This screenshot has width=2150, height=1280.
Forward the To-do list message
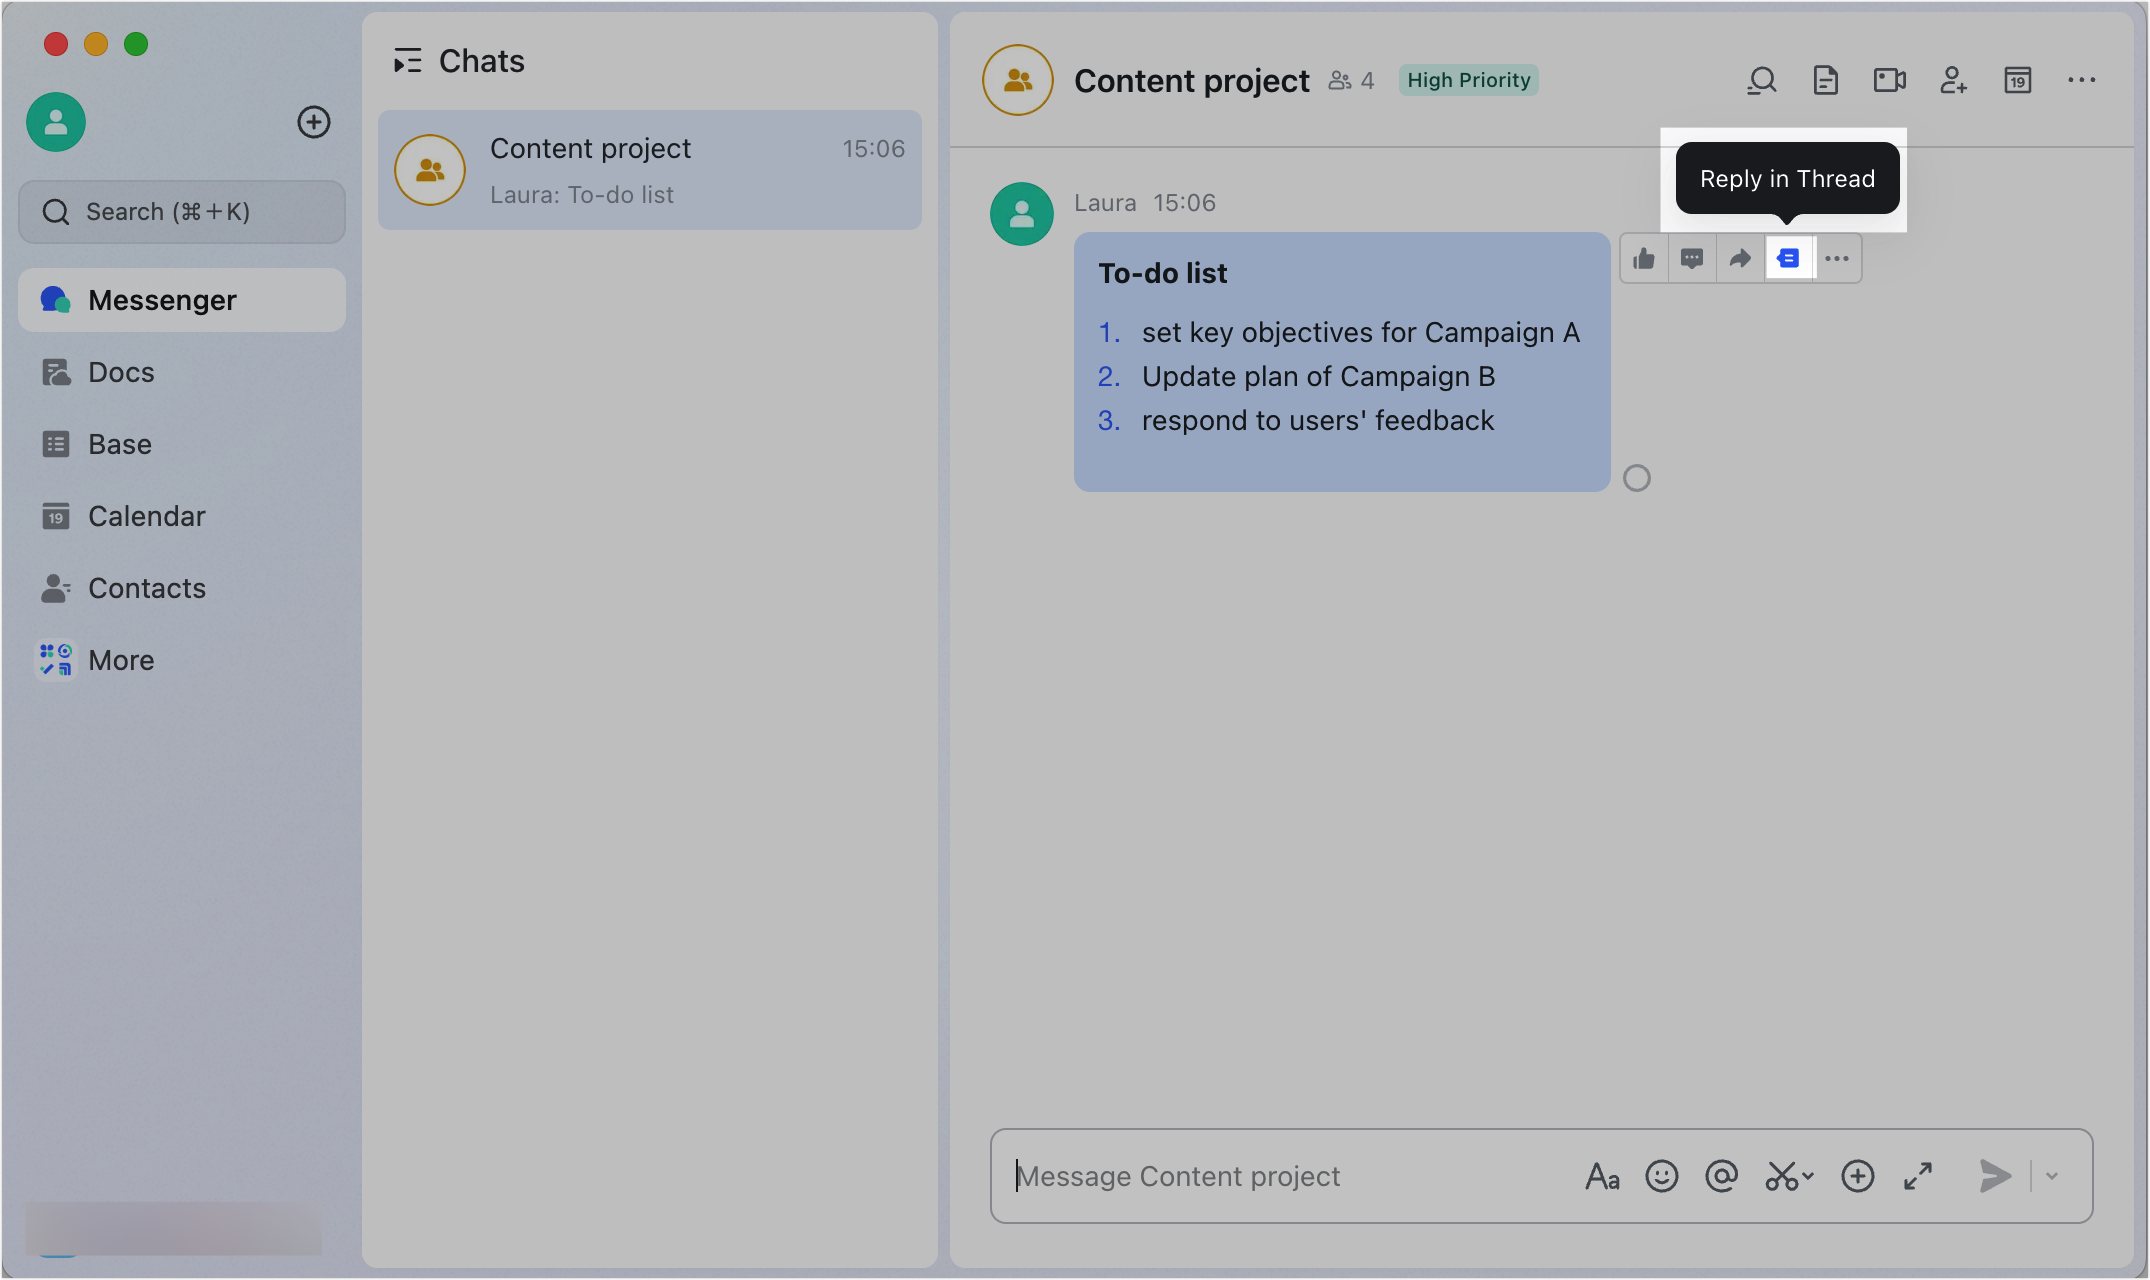1740,259
